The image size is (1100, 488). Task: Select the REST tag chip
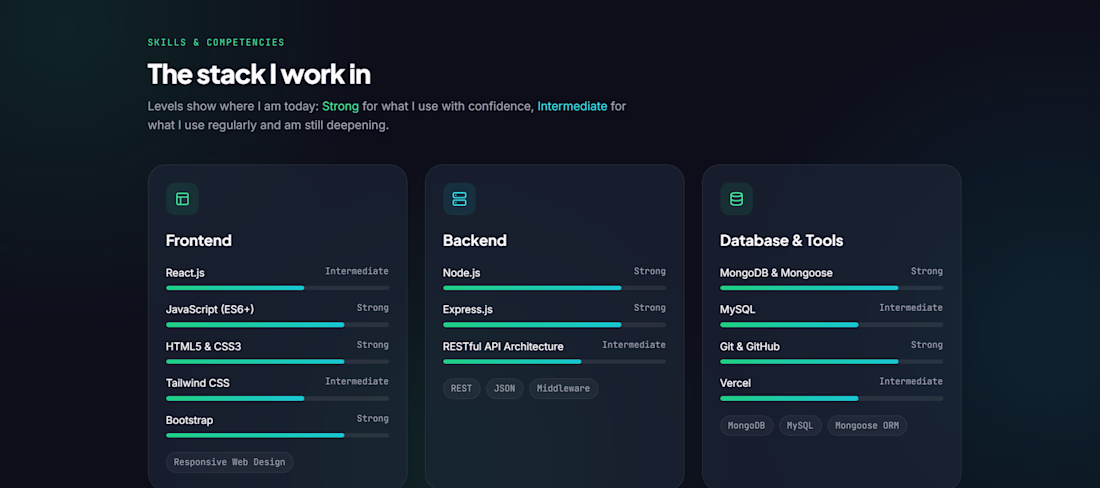point(462,388)
